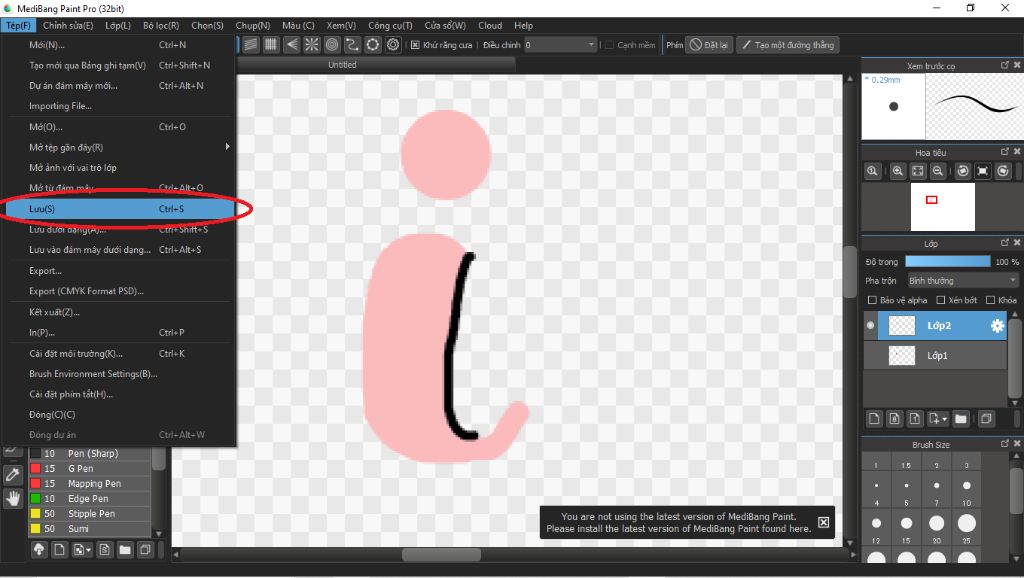Viewport: 1024px width, 578px height.
Task: Open the Lớp2 layer settings gear
Action: click(997, 325)
